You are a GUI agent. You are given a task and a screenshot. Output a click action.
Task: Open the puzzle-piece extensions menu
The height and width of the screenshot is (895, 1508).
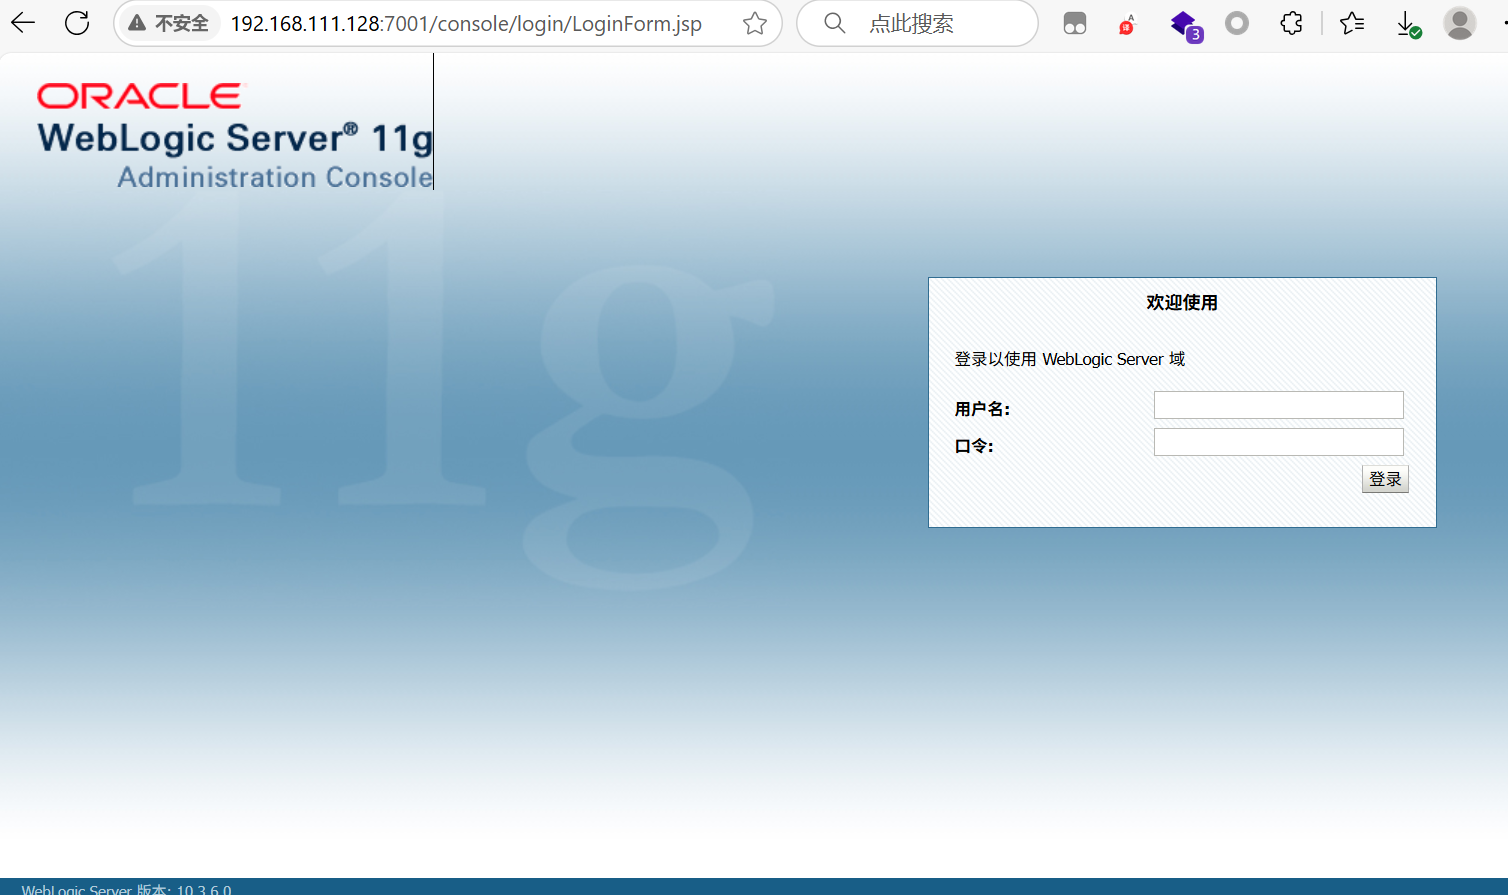tap(1291, 23)
